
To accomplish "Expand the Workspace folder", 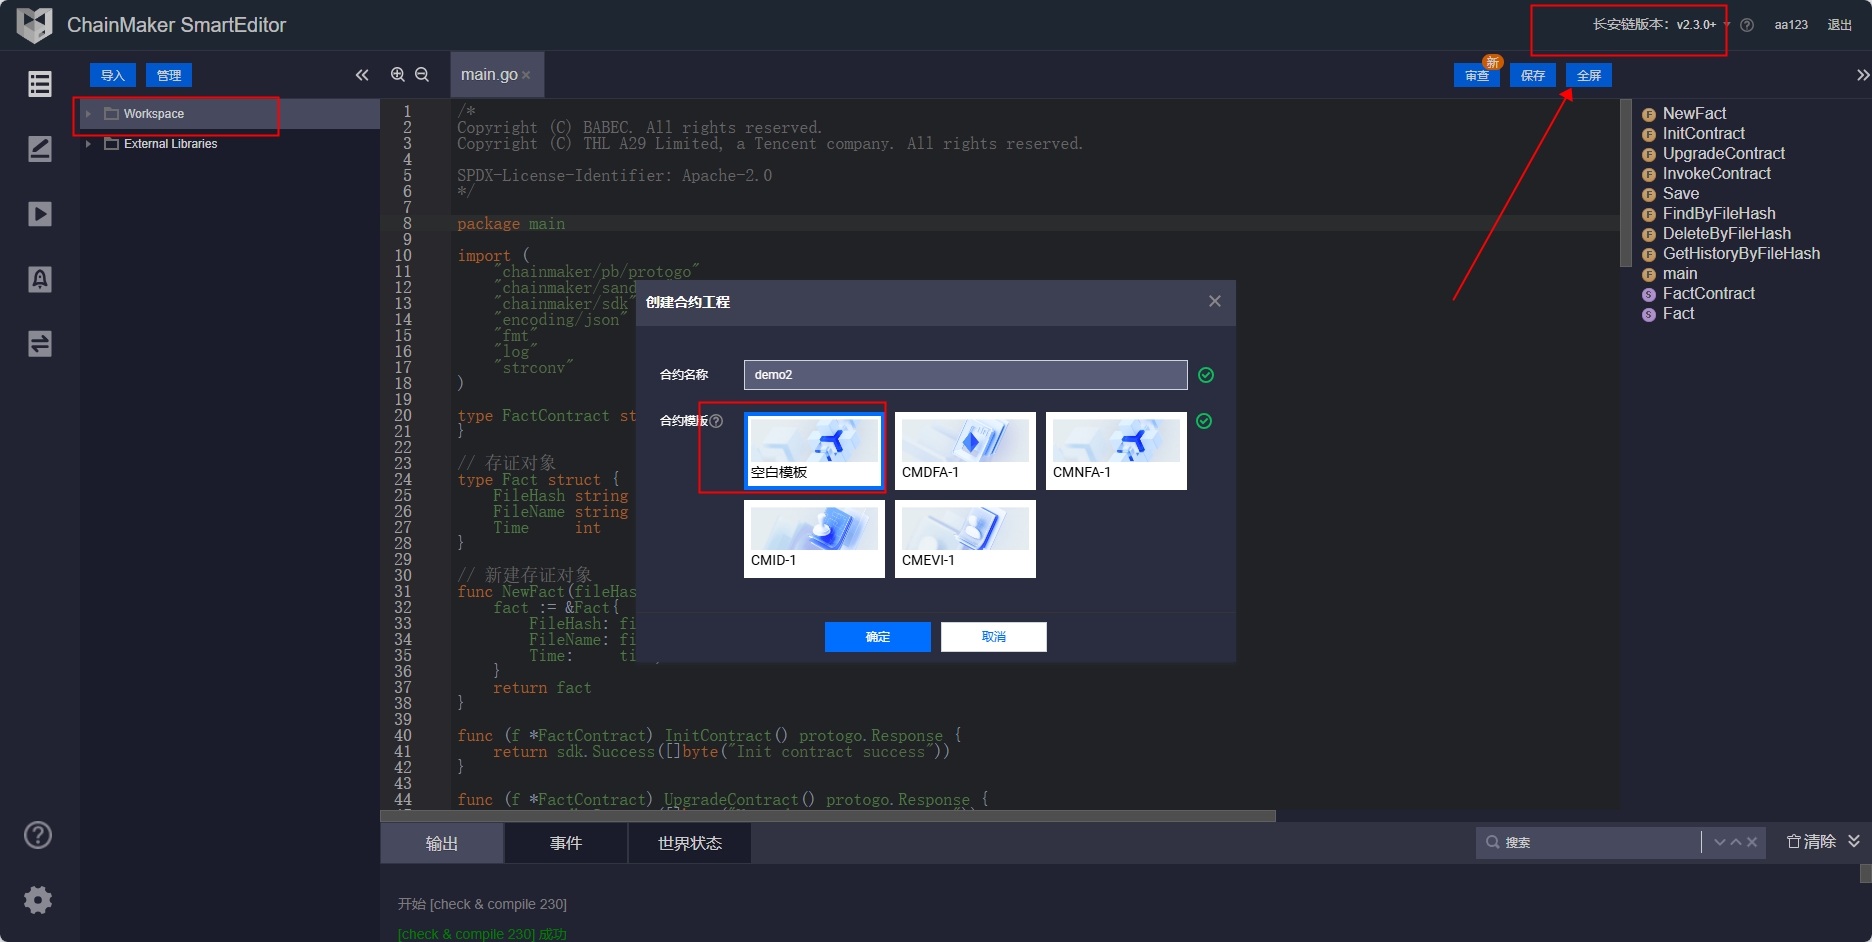I will pos(88,114).
